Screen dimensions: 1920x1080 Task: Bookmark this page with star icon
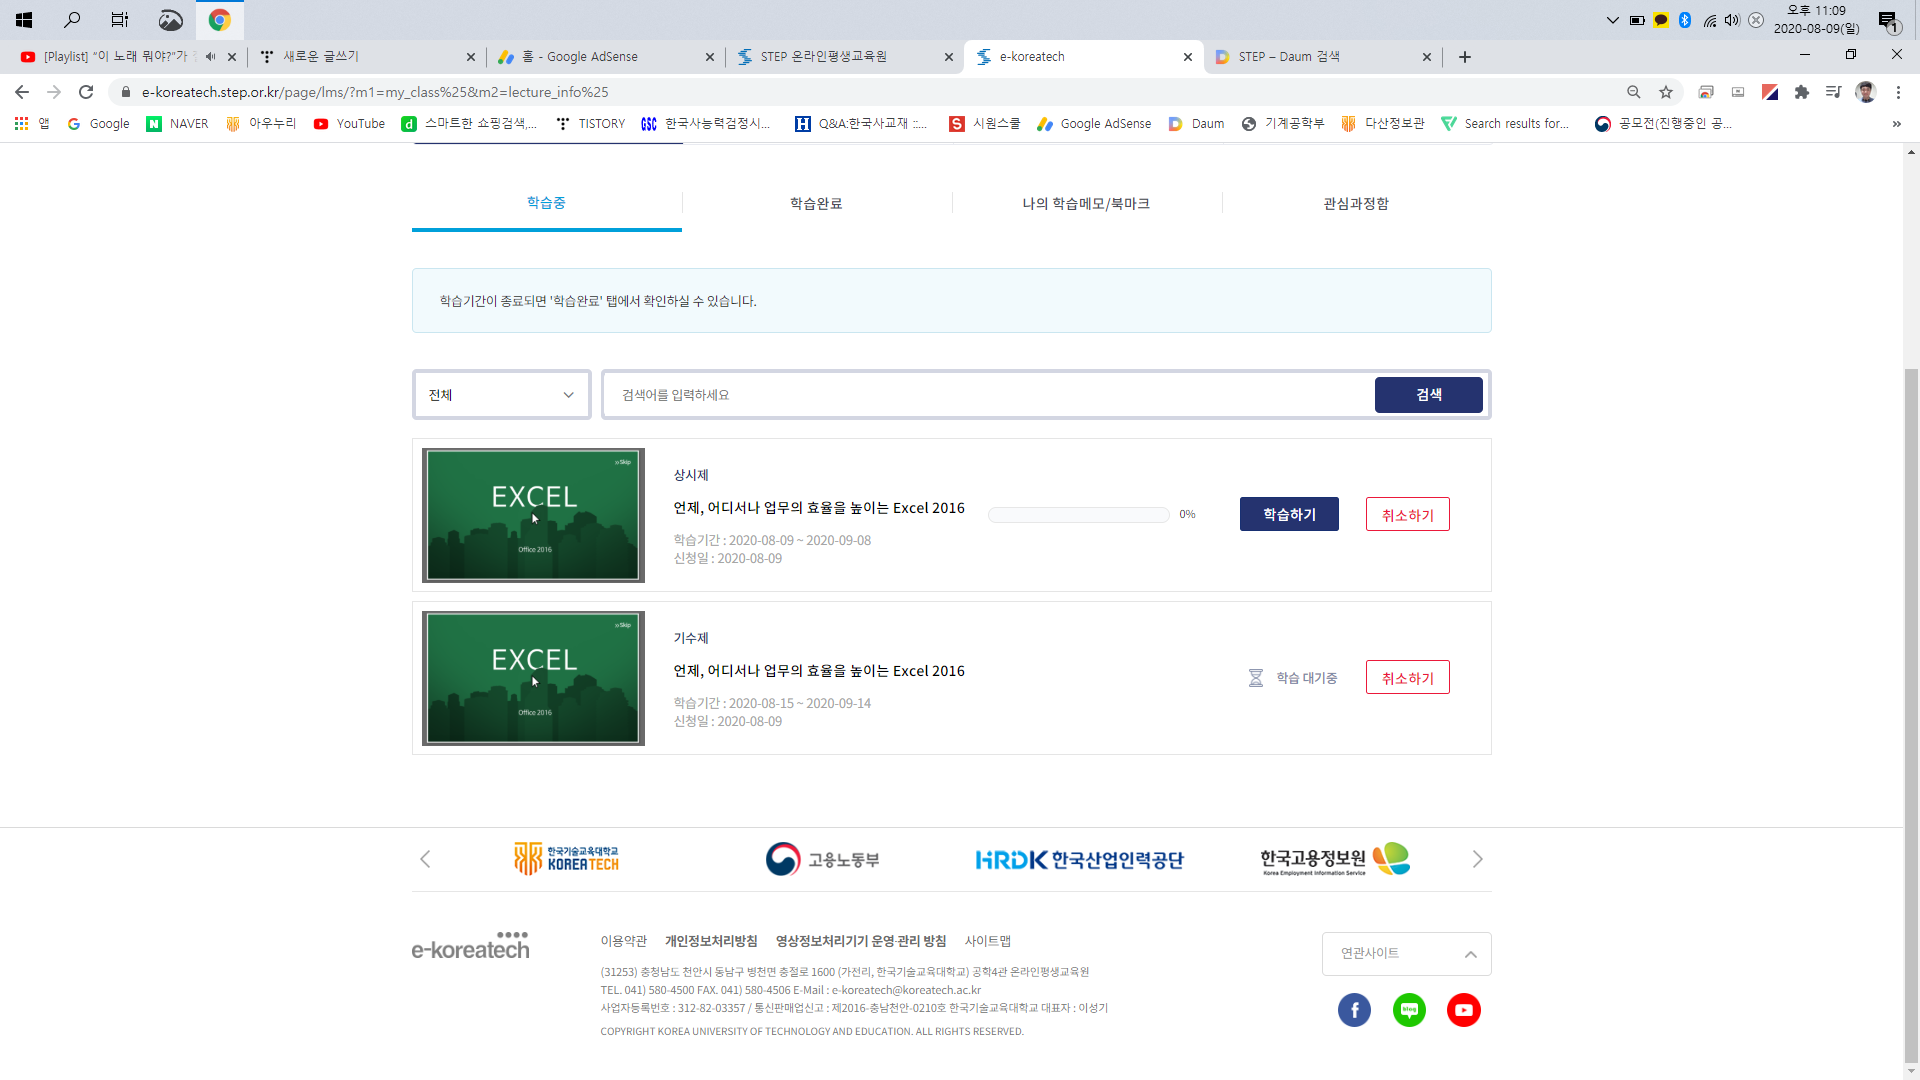(1666, 92)
